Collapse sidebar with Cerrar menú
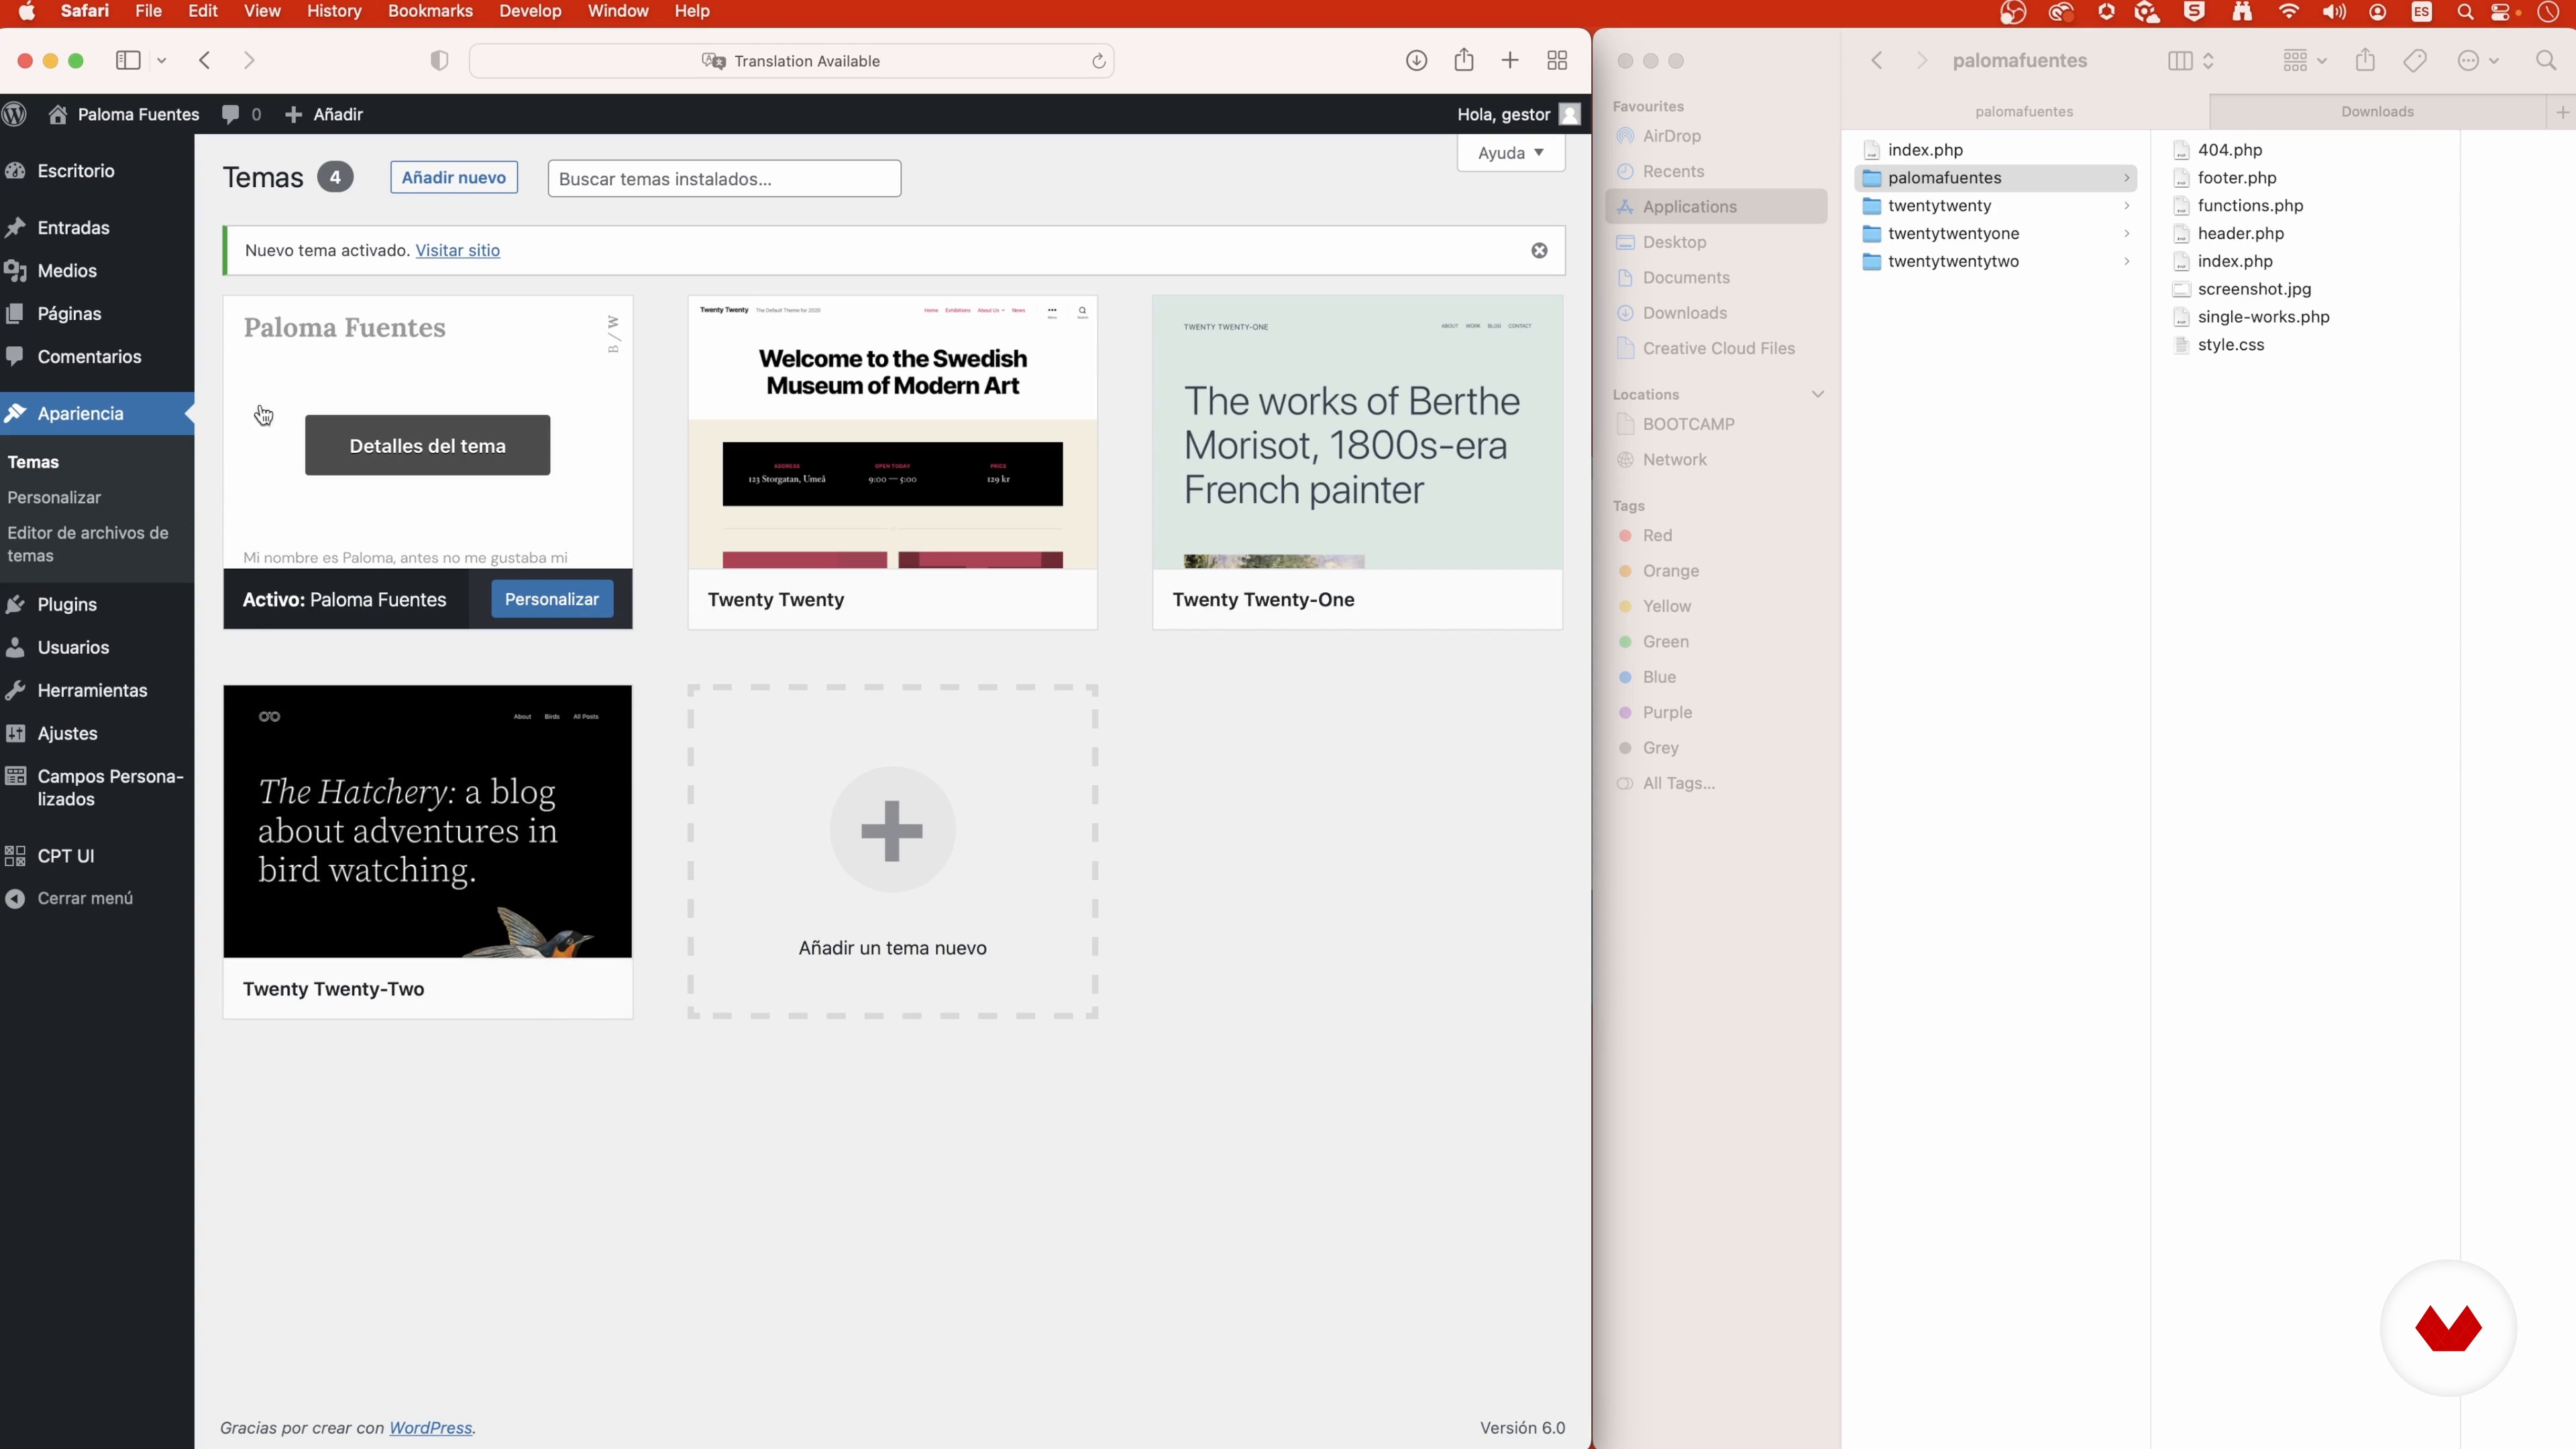The image size is (2576, 1449). click(x=85, y=899)
